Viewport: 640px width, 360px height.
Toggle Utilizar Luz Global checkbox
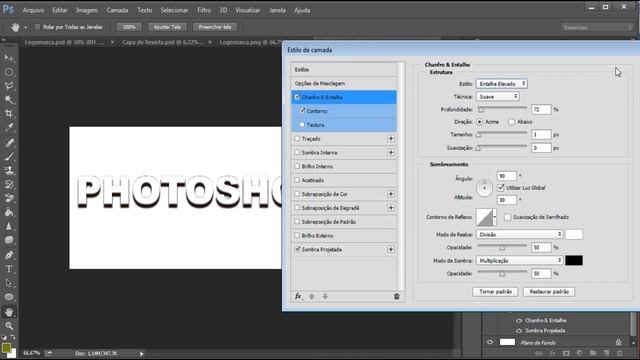point(501,188)
